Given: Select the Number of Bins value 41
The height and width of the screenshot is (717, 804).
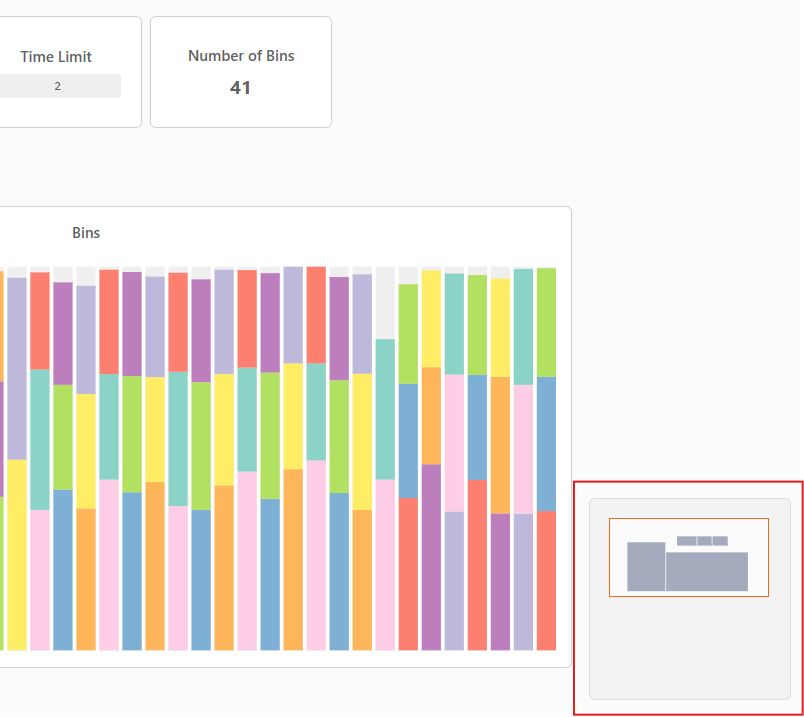Looking at the screenshot, I should pyautogui.click(x=240, y=88).
